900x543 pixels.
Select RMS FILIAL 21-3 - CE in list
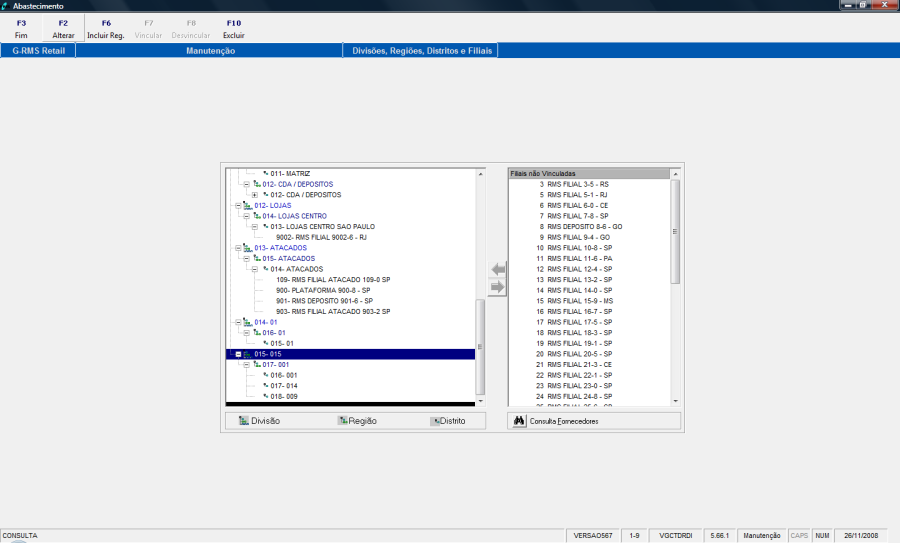(579, 364)
